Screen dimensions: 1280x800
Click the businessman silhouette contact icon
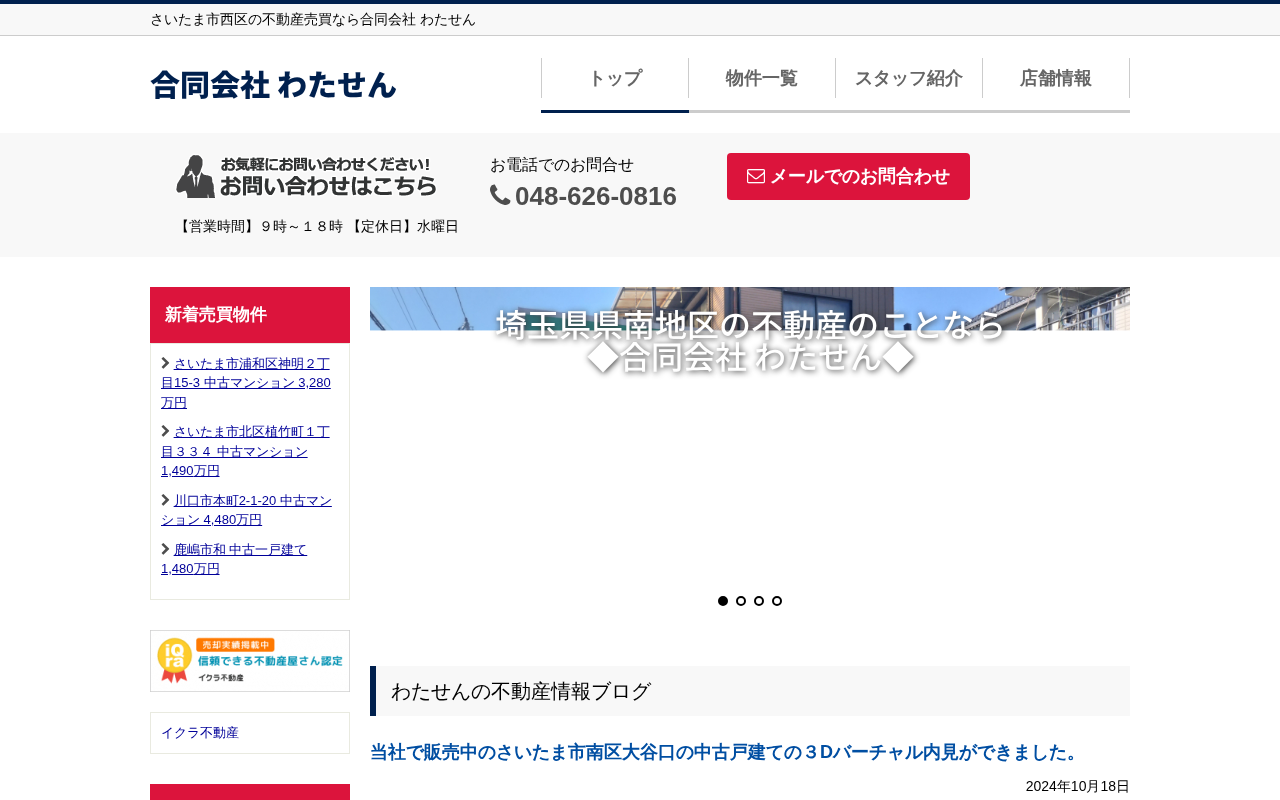(195, 177)
